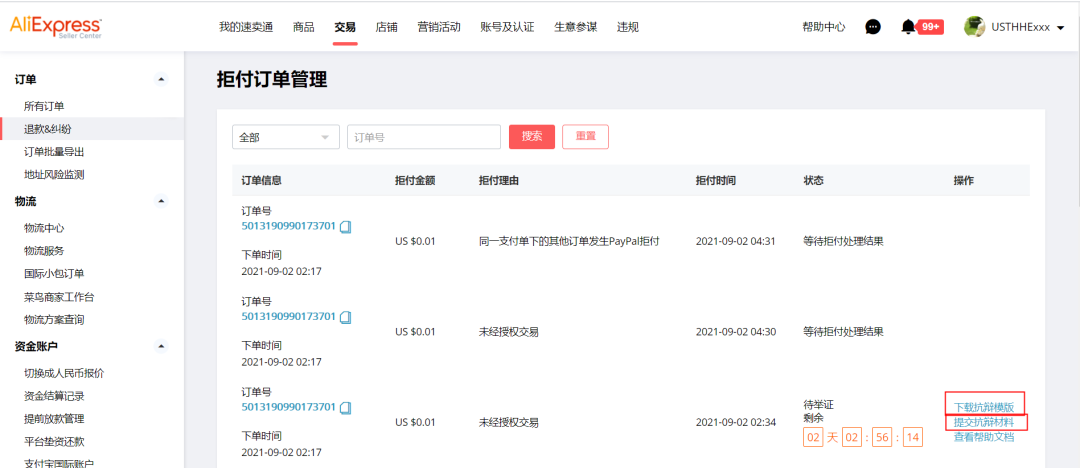Open the chat message bubble icon

click(873, 27)
